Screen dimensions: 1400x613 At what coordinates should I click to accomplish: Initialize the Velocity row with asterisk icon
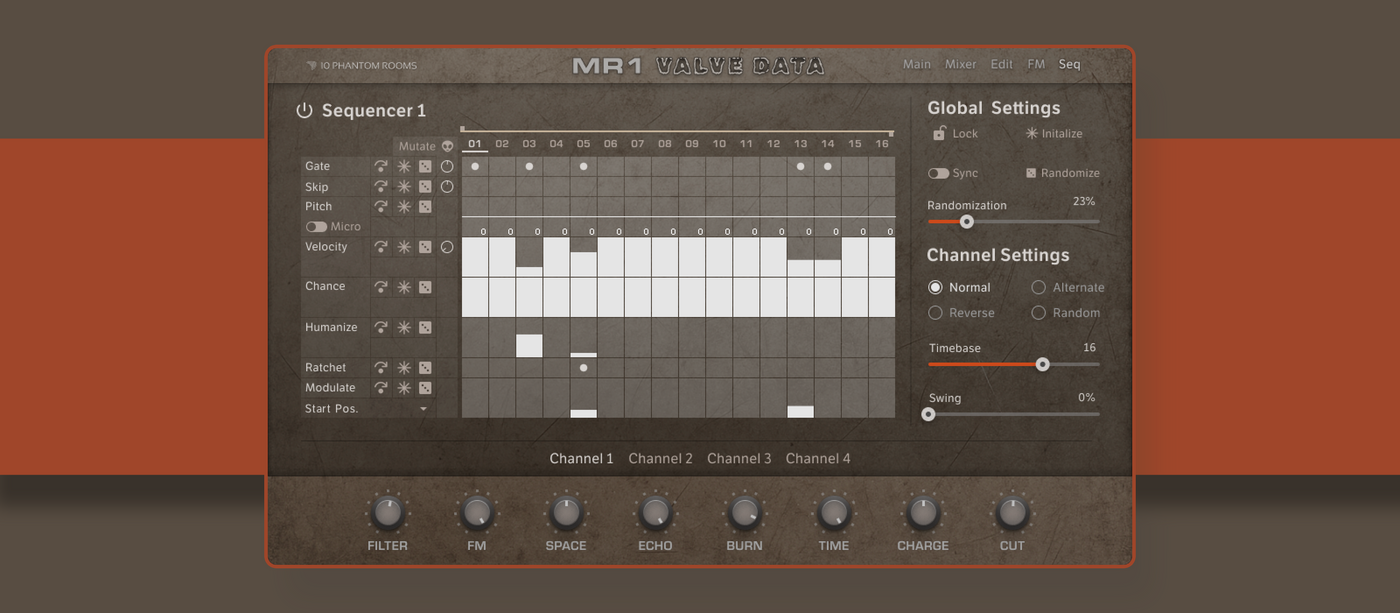(x=404, y=247)
